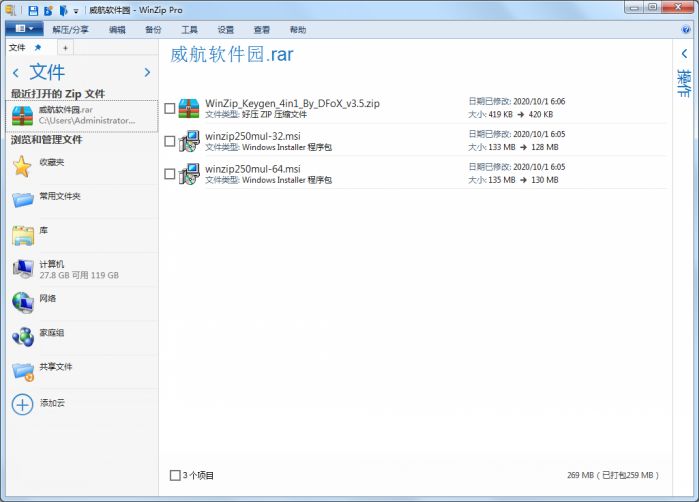This screenshot has width=699, height=502.
Task: Click the third quick access toolbar icon
Action: click(63, 10)
